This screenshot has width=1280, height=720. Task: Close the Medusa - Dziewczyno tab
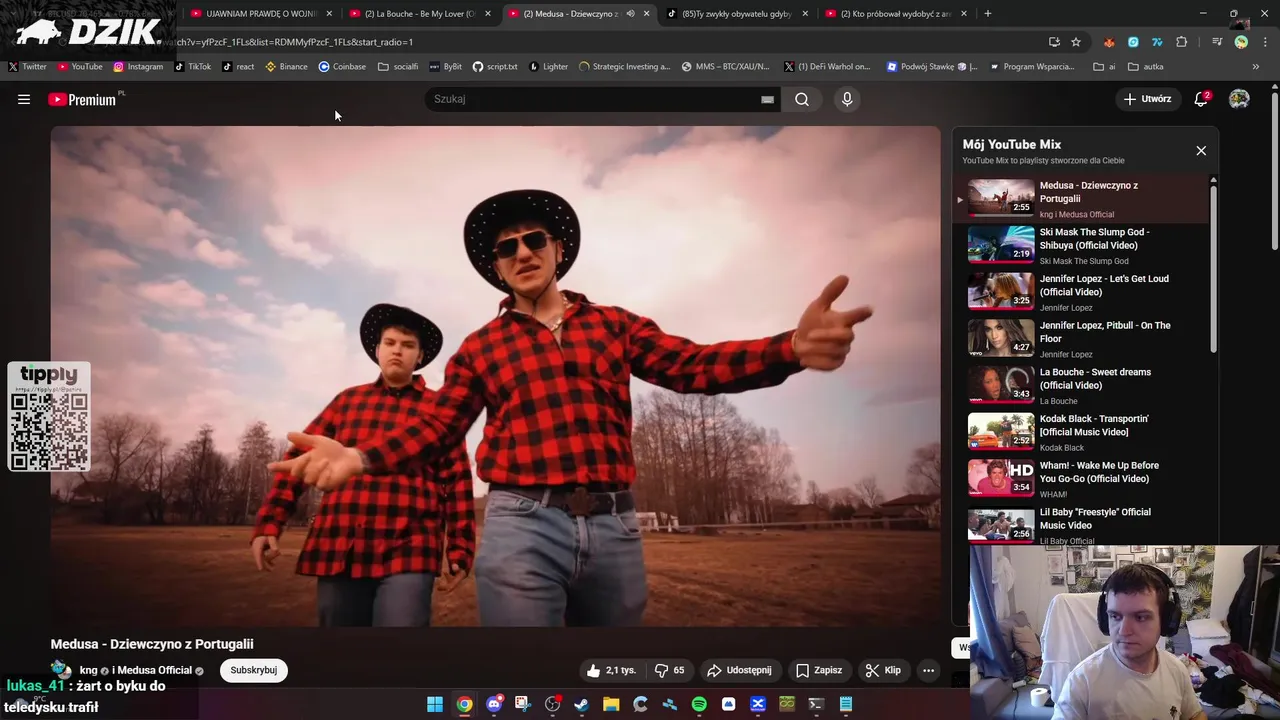coord(646,13)
